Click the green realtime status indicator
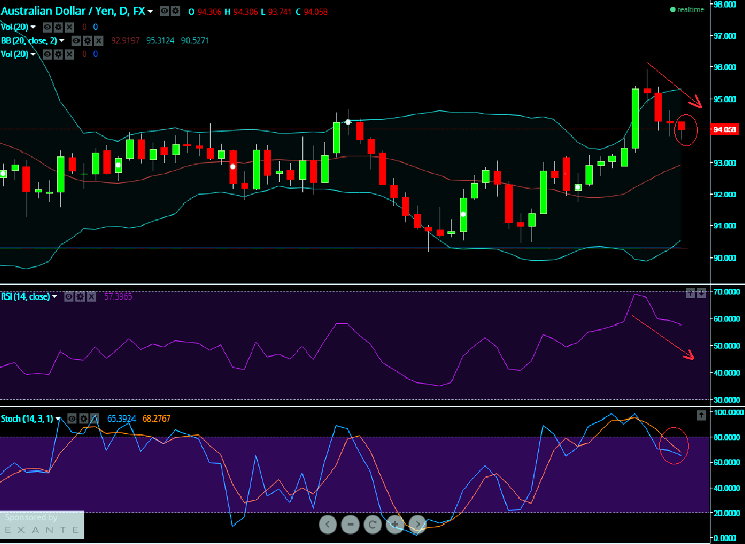 (x=687, y=10)
